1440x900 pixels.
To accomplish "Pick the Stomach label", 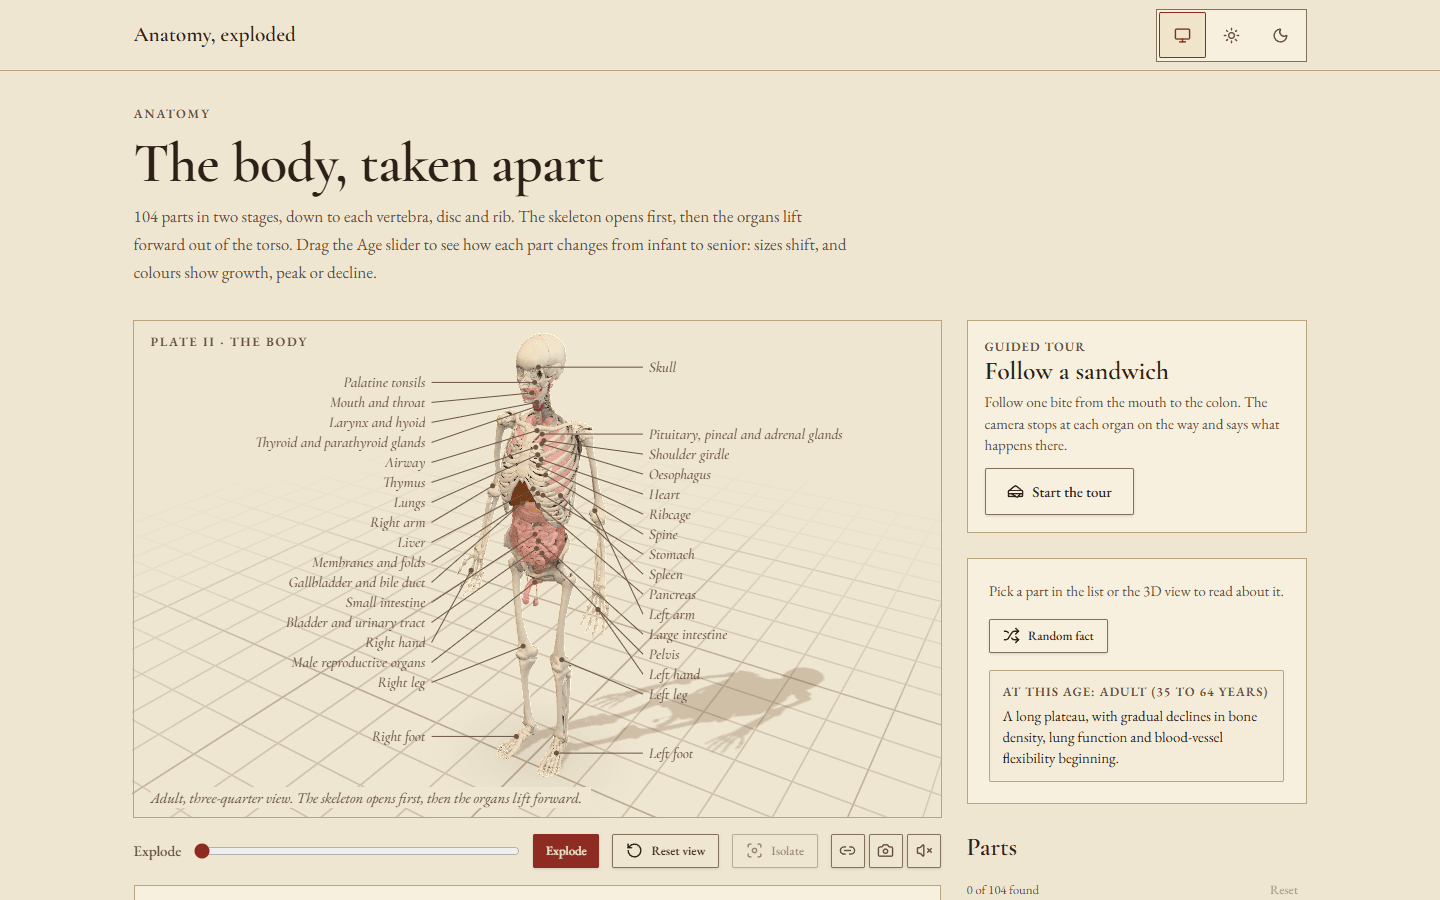I will coord(672,555).
